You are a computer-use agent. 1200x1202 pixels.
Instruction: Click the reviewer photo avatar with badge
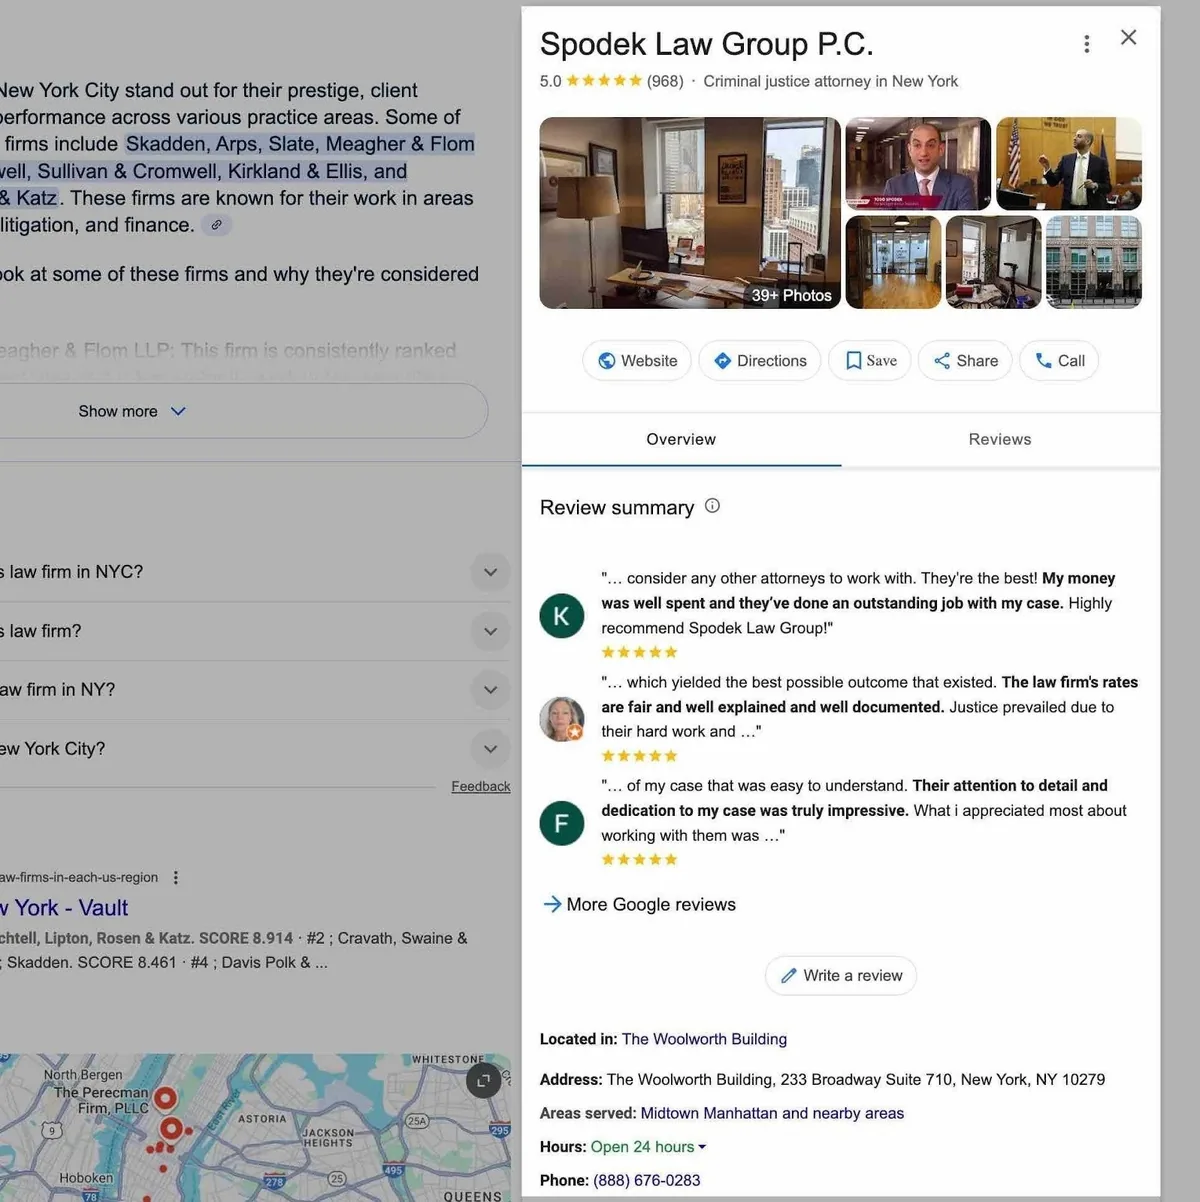click(x=562, y=719)
